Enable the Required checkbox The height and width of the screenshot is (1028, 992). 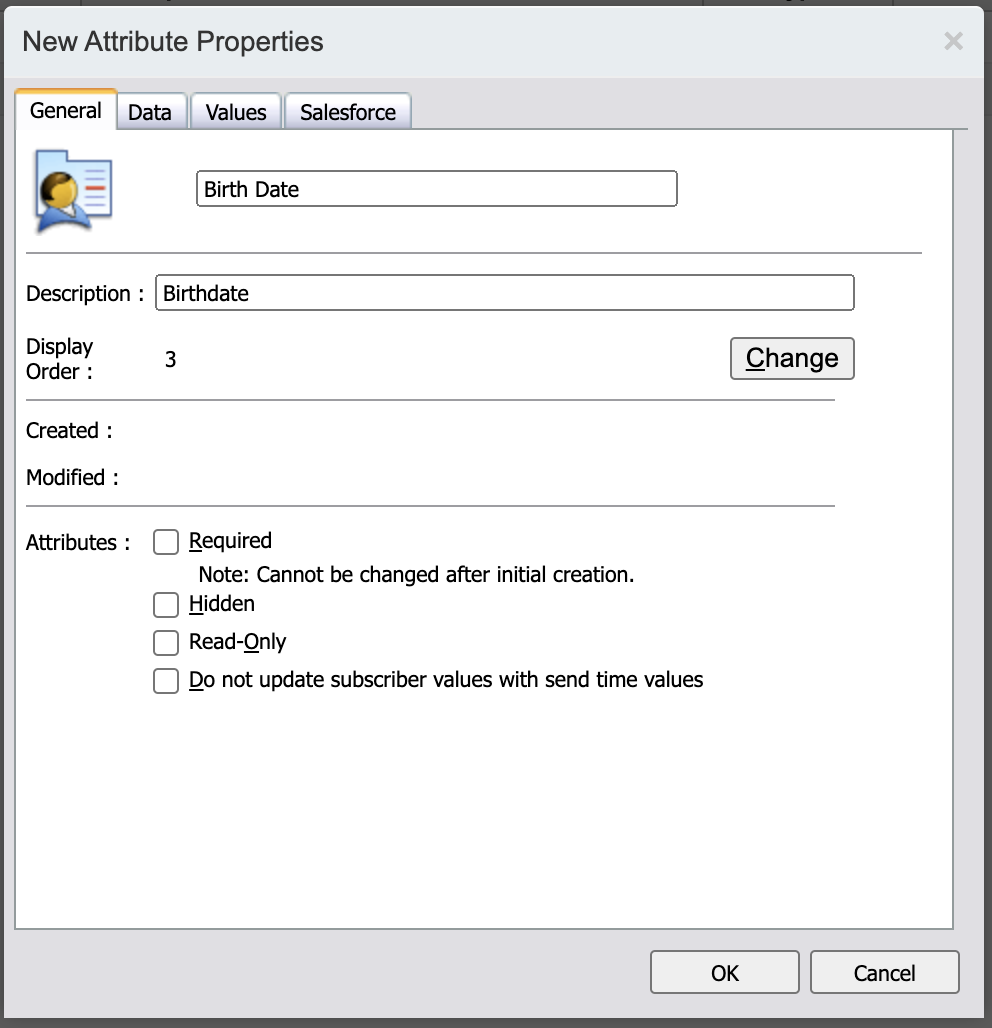tap(166, 542)
